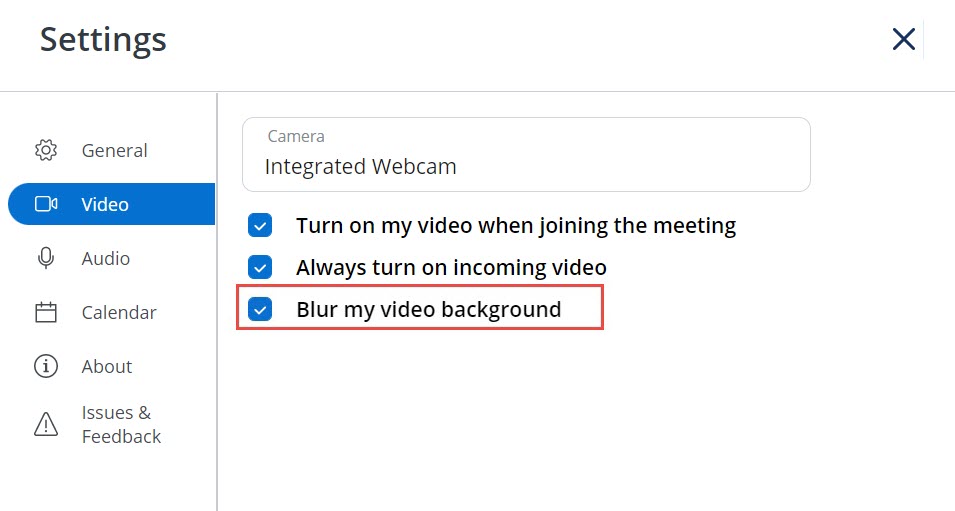Go to the Calendar settings section
955x511 pixels.
click(111, 312)
